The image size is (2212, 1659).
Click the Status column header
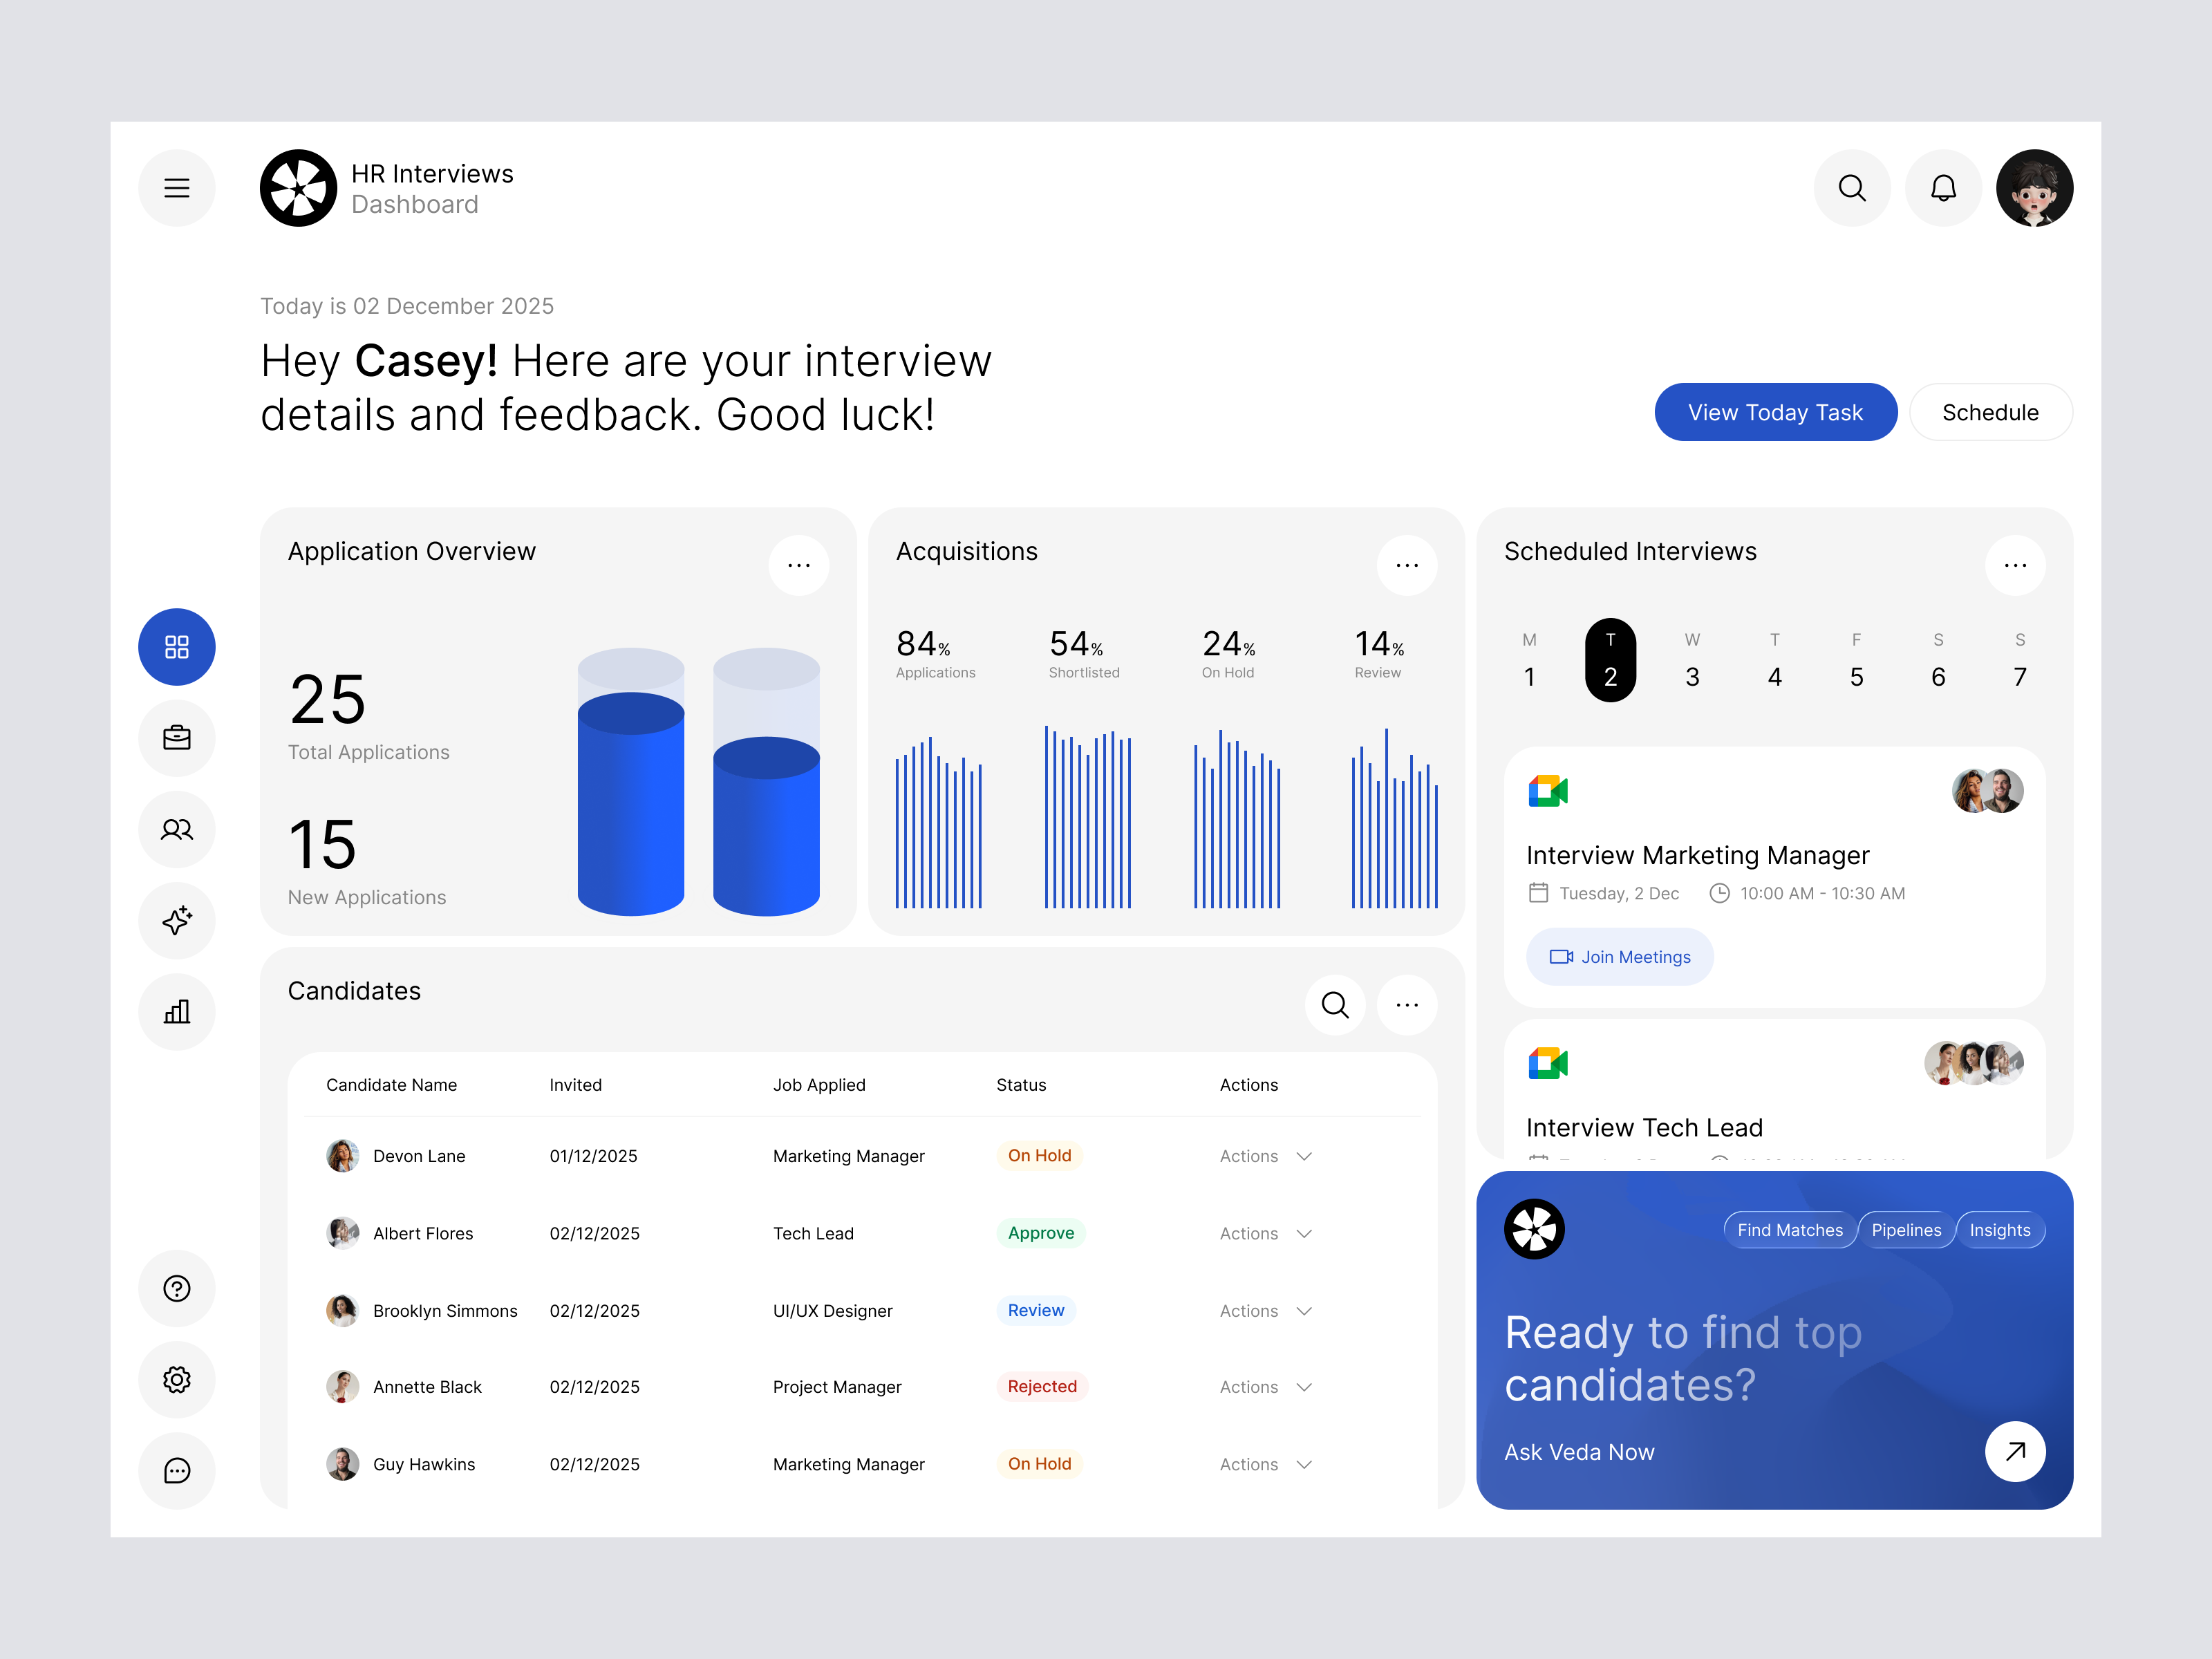[1021, 1085]
